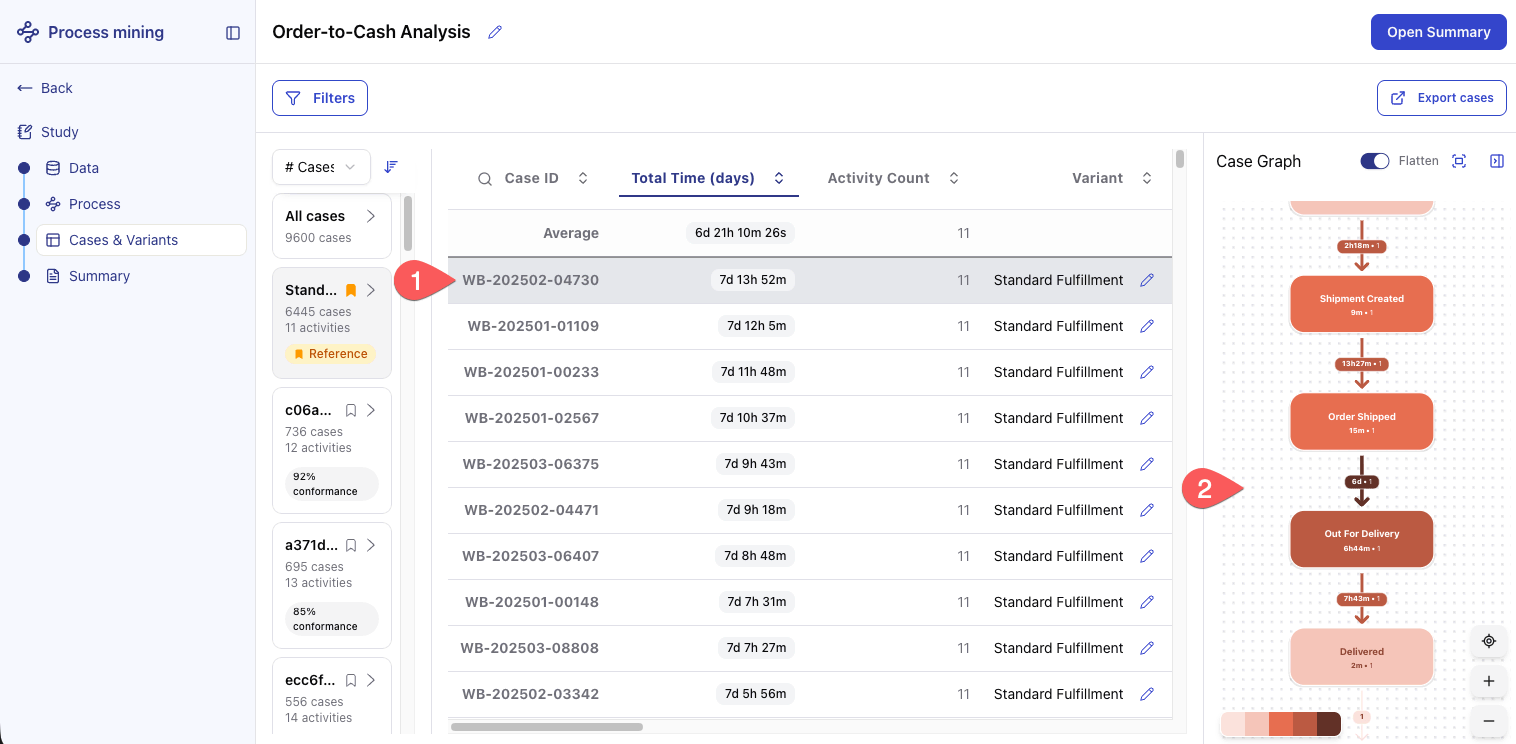Click the Shipment Created graph node

click(1361, 304)
